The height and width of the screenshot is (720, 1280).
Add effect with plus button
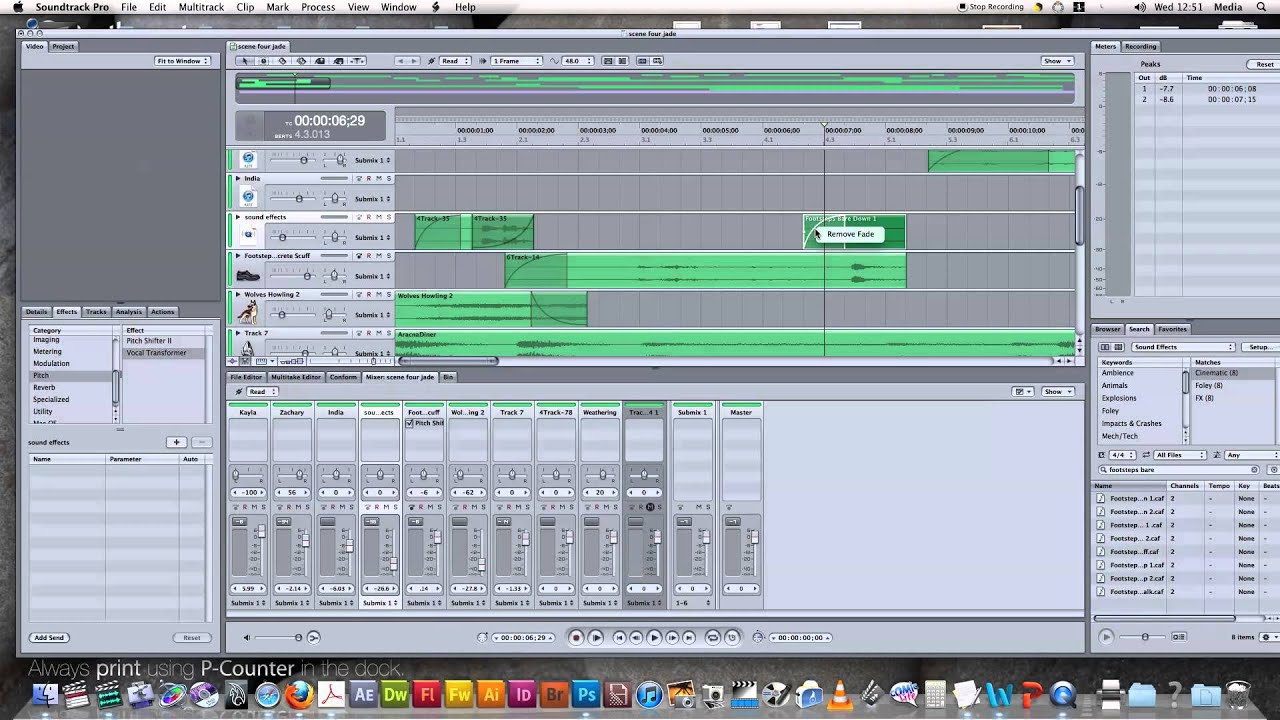[177, 442]
